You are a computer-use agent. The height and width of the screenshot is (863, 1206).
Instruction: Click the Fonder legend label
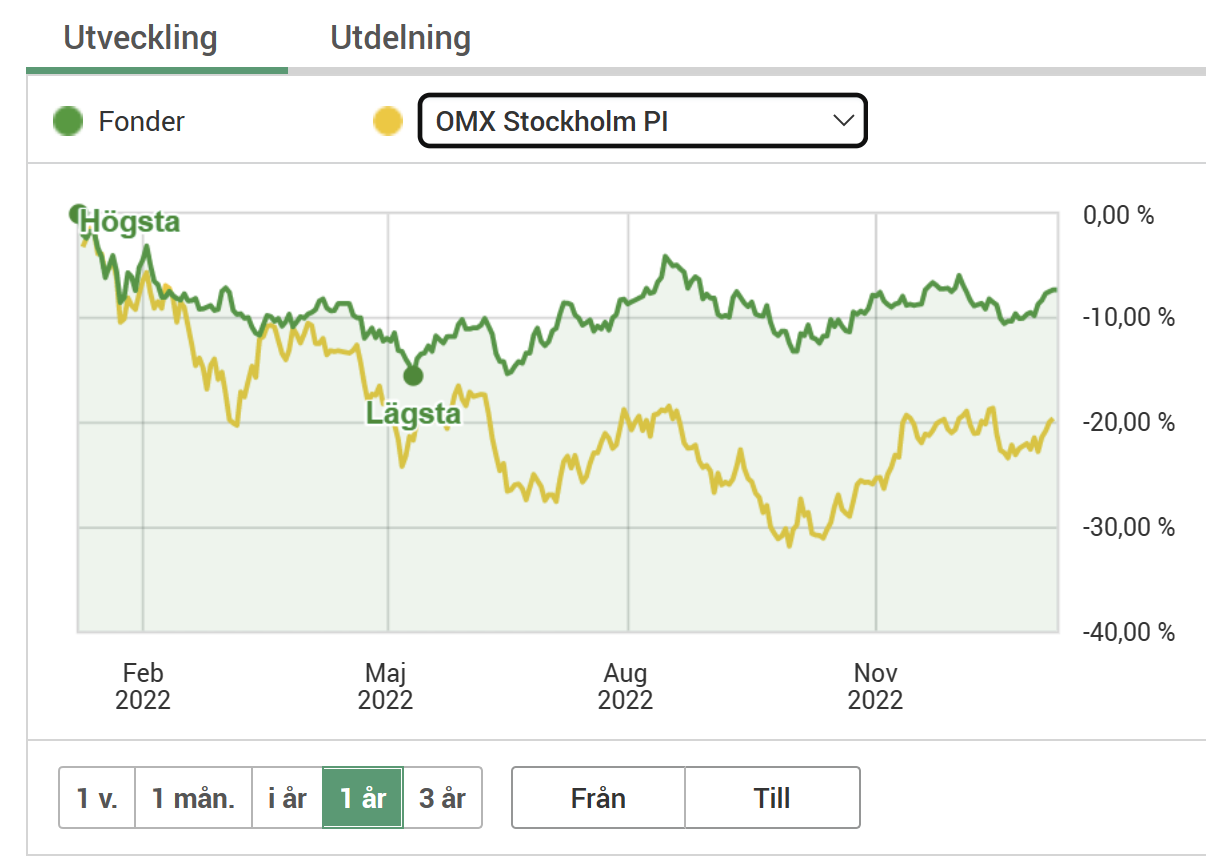[x=141, y=122]
